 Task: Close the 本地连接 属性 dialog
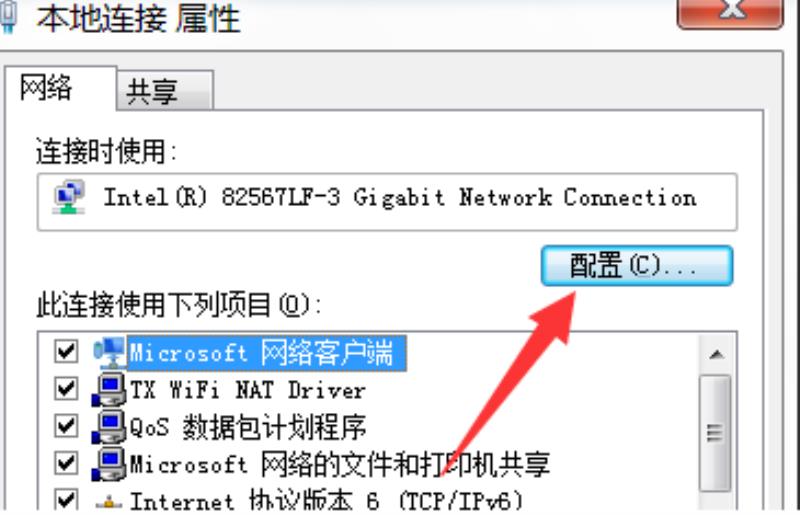coord(731,11)
